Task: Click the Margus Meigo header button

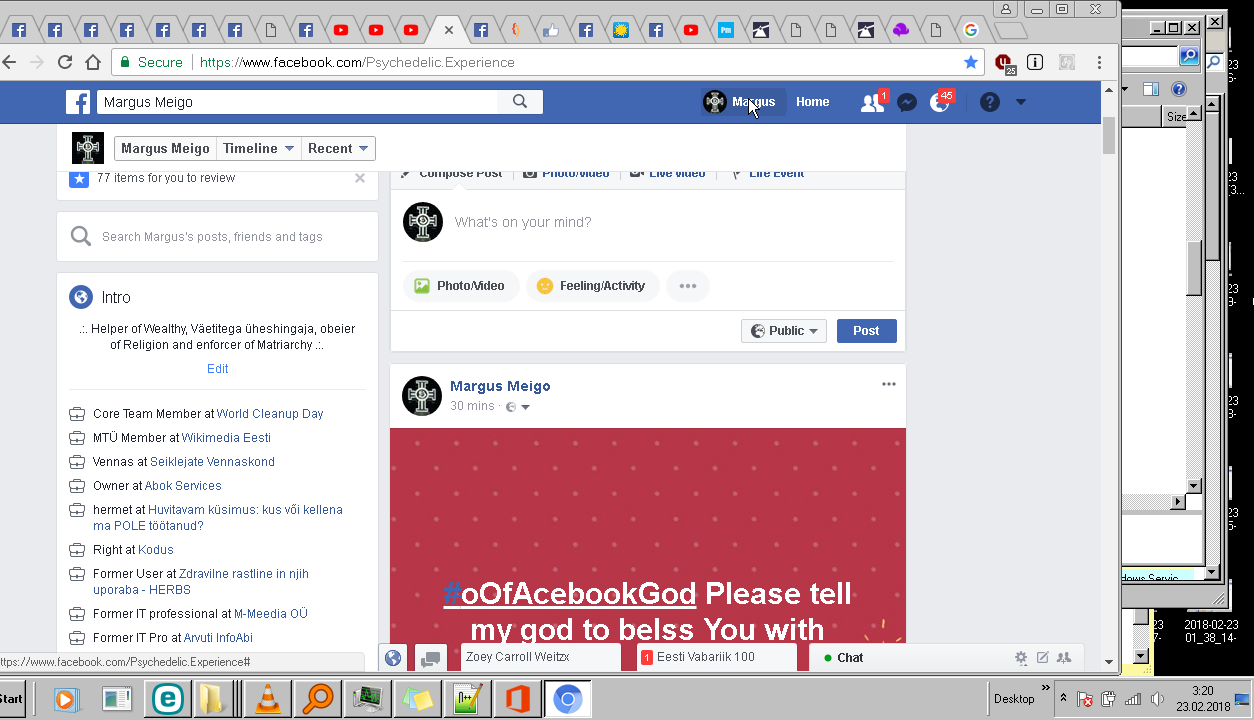Action: [x=165, y=148]
